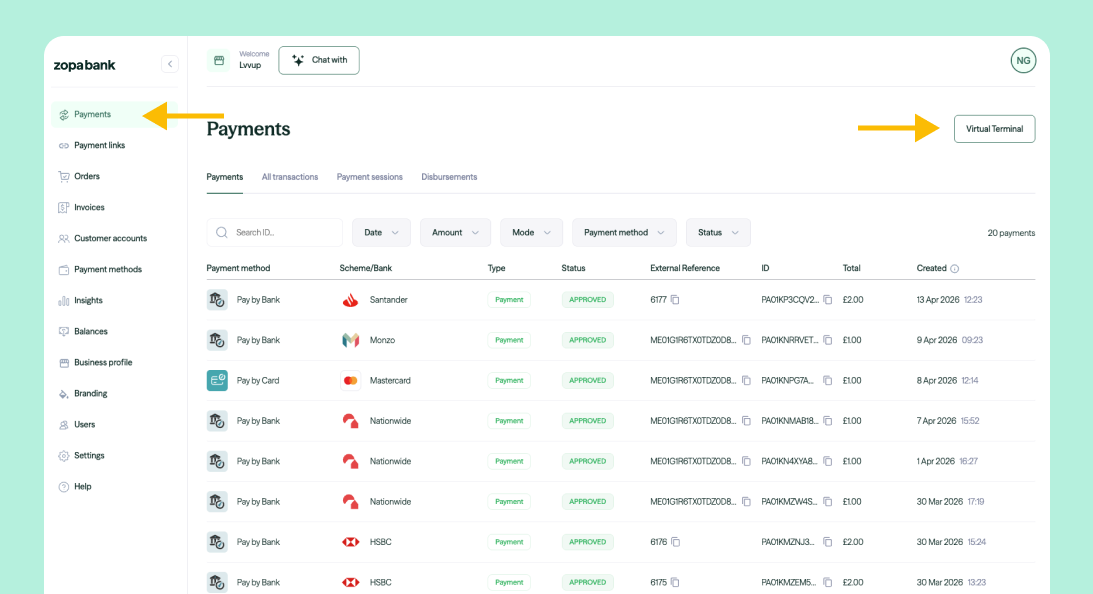Copy ID of the Santander payment

point(827,300)
